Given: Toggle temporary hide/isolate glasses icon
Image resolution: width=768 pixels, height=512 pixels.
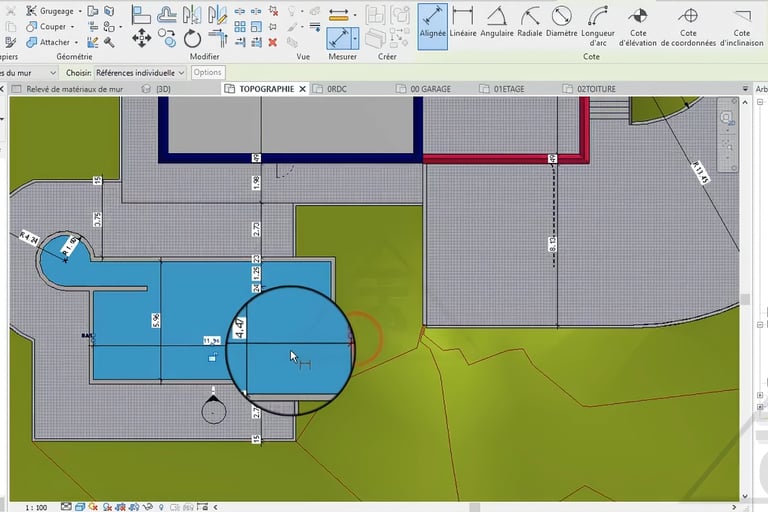Looking at the screenshot, I should 147,507.
